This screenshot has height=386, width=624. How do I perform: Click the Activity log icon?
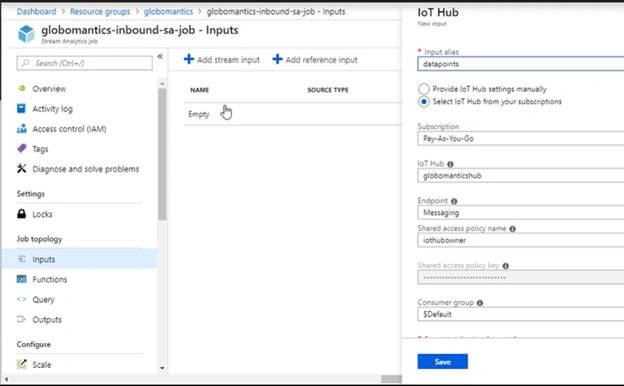[x=21, y=108]
